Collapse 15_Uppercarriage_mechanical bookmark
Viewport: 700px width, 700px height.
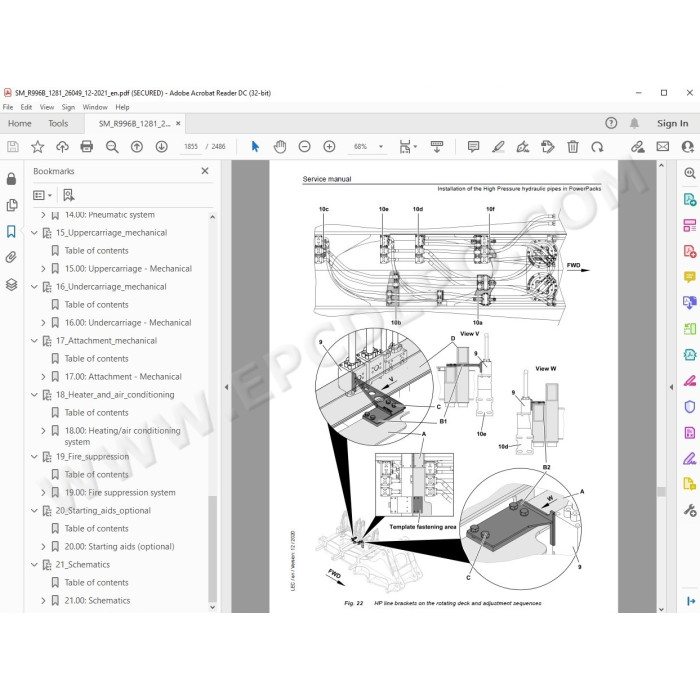pos(34,233)
